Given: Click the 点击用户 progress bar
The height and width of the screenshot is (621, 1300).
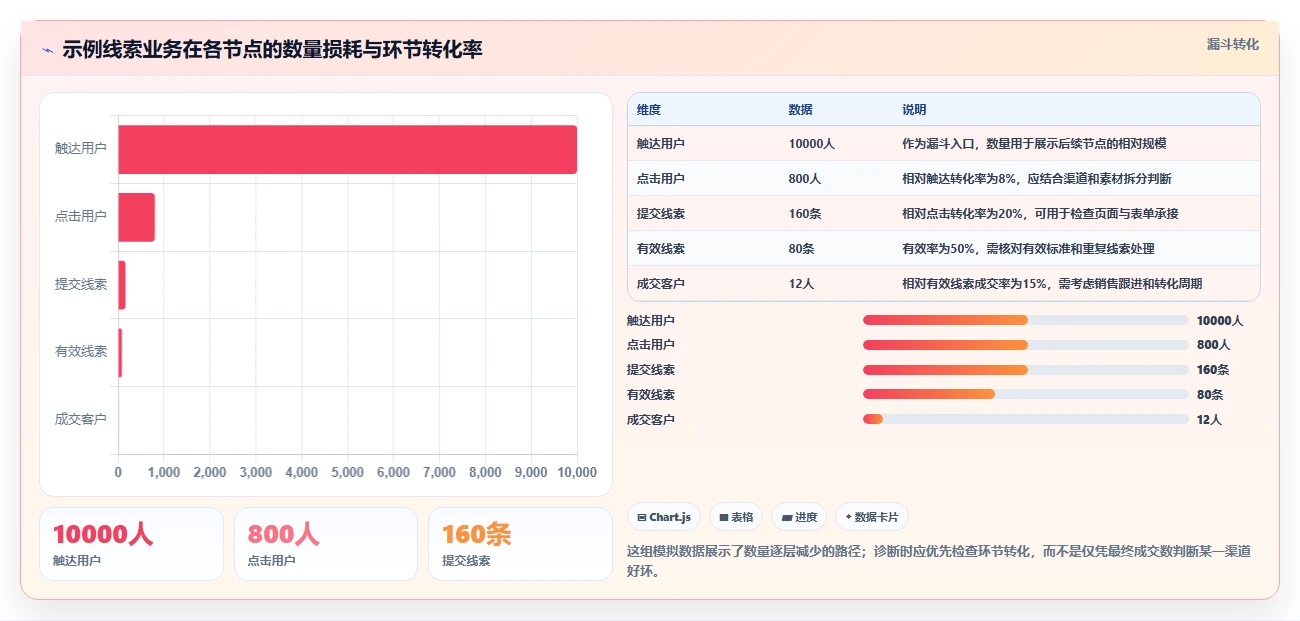Looking at the screenshot, I should pos(1026,345).
